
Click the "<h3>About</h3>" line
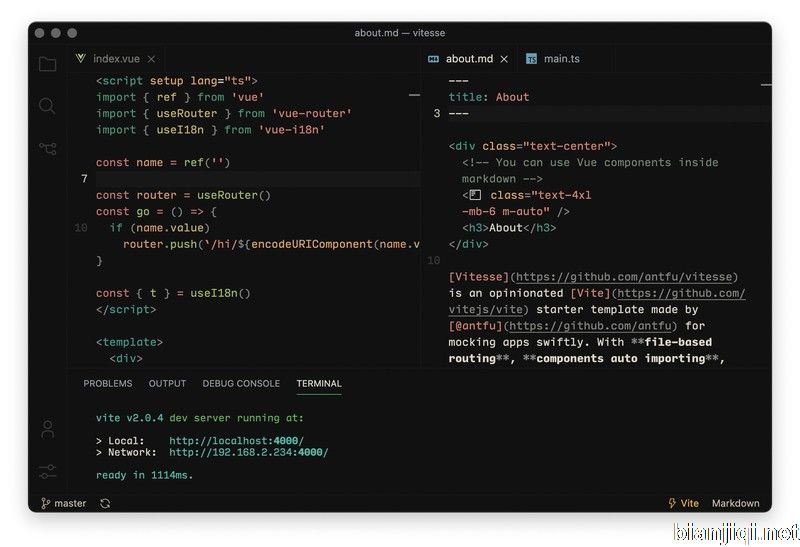(x=509, y=228)
